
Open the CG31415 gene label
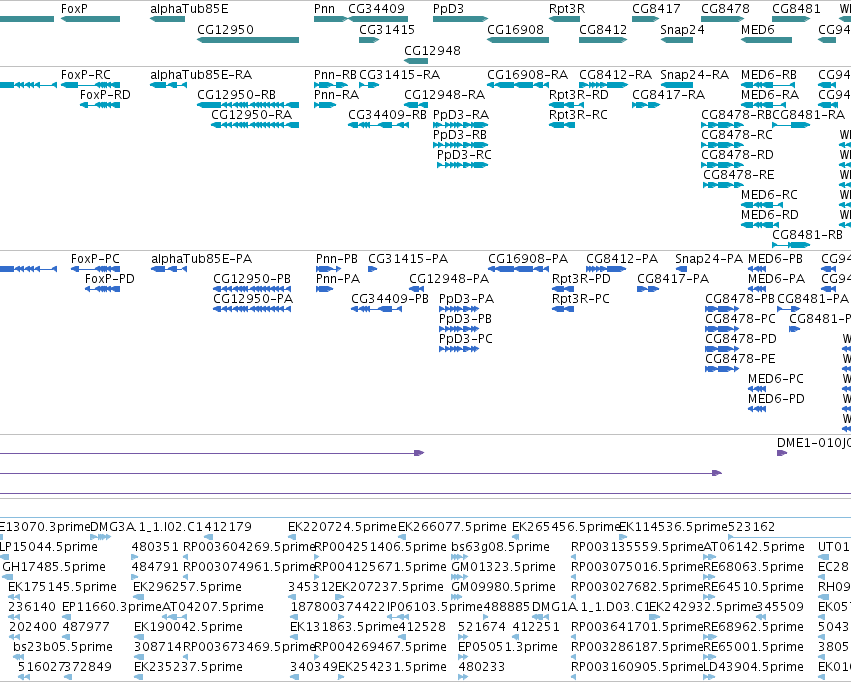[387, 29]
